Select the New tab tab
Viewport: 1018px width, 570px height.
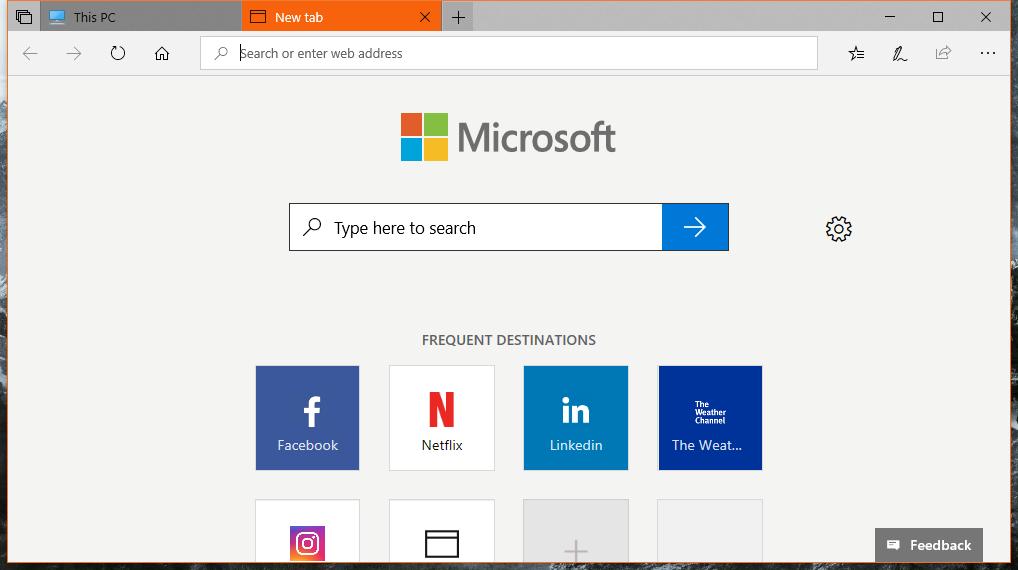pyautogui.click(x=341, y=17)
